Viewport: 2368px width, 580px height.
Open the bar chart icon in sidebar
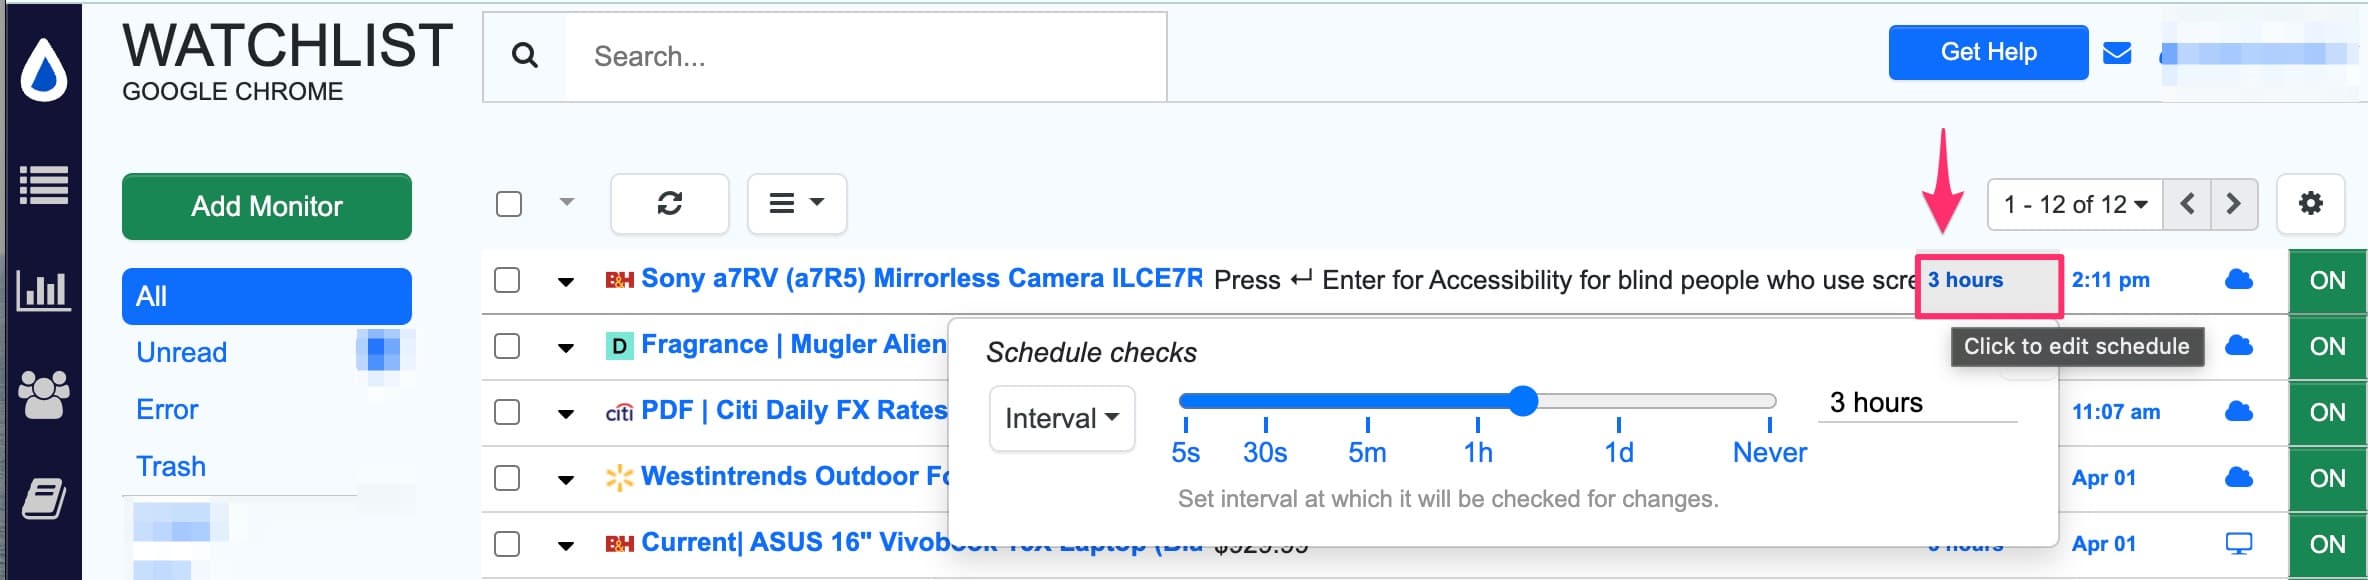(44, 291)
